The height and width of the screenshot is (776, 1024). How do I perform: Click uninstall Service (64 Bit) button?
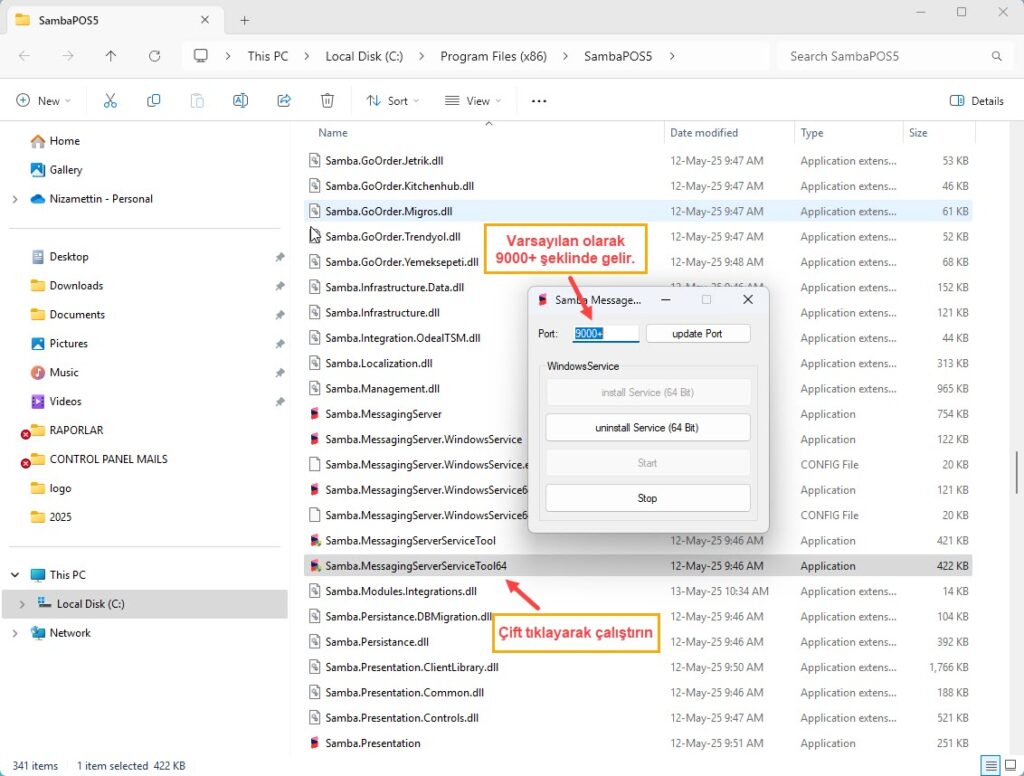point(647,428)
